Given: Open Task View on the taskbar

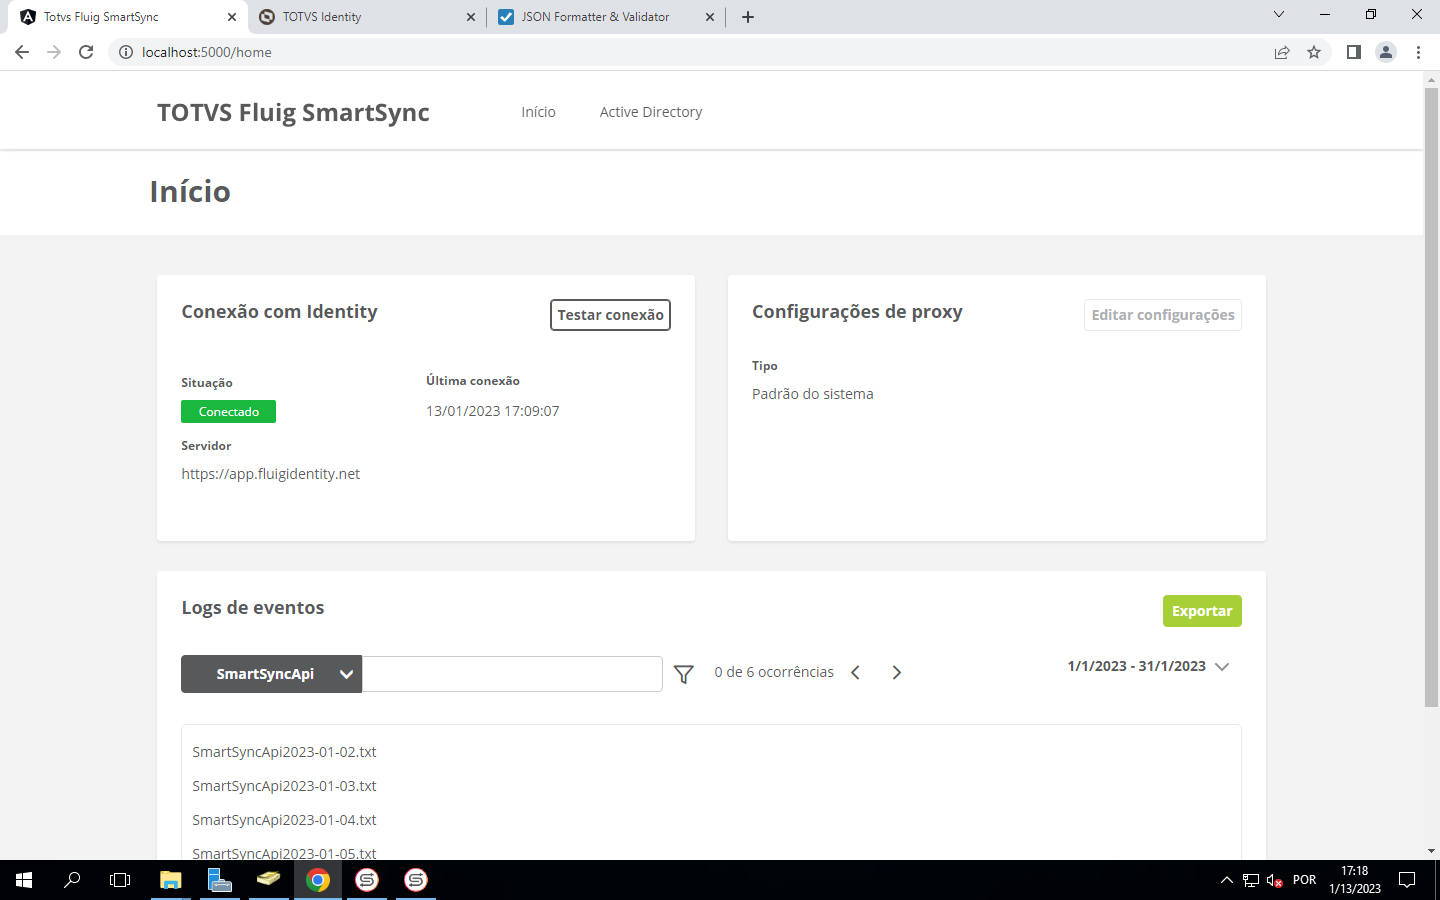Looking at the screenshot, I should tap(120, 880).
